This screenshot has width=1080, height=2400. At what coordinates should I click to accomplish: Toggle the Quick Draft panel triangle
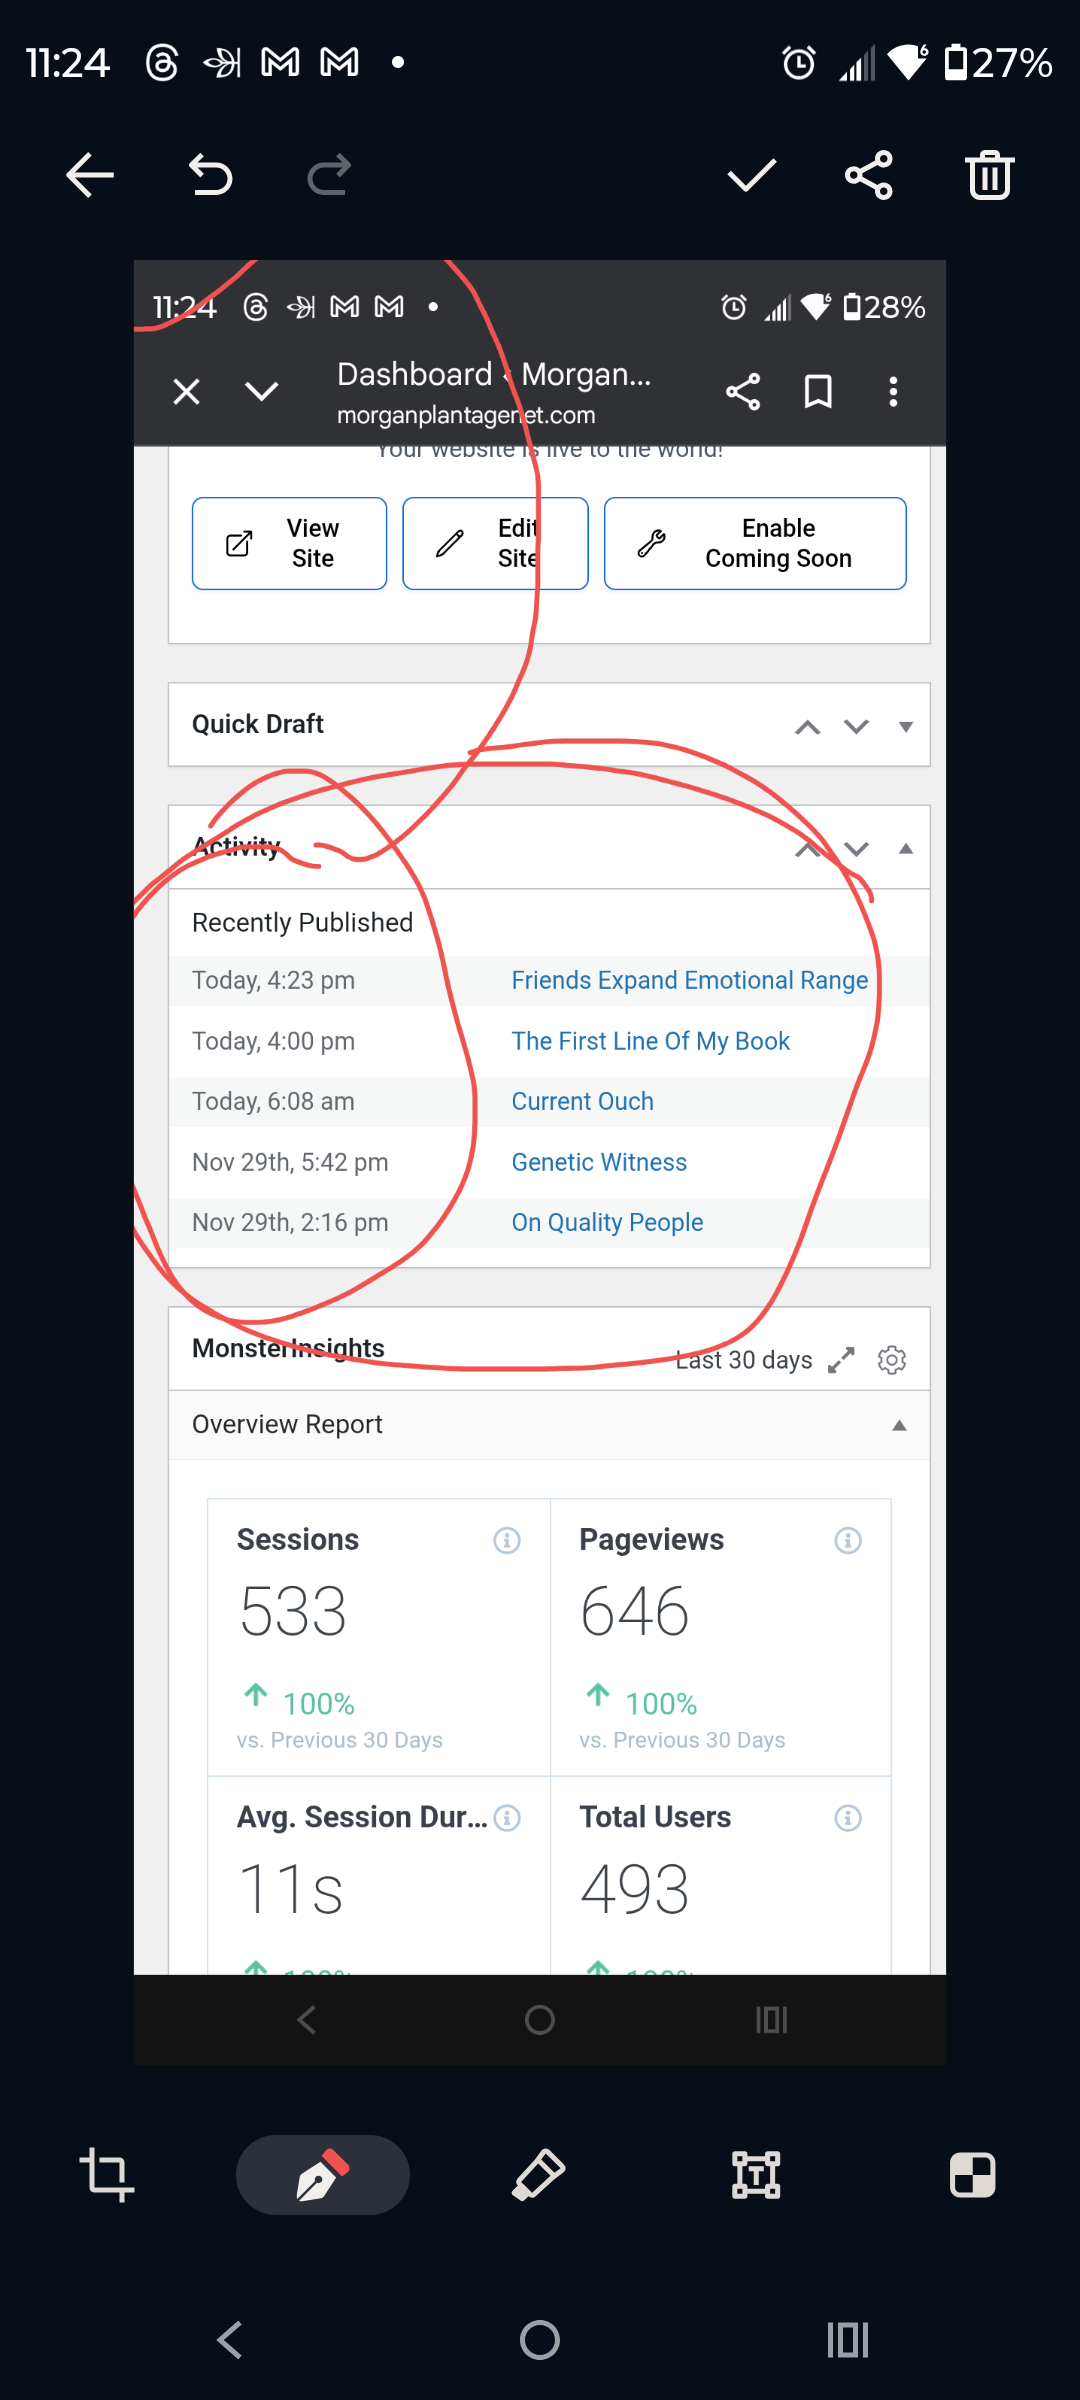pyautogui.click(x=906, y=727)
